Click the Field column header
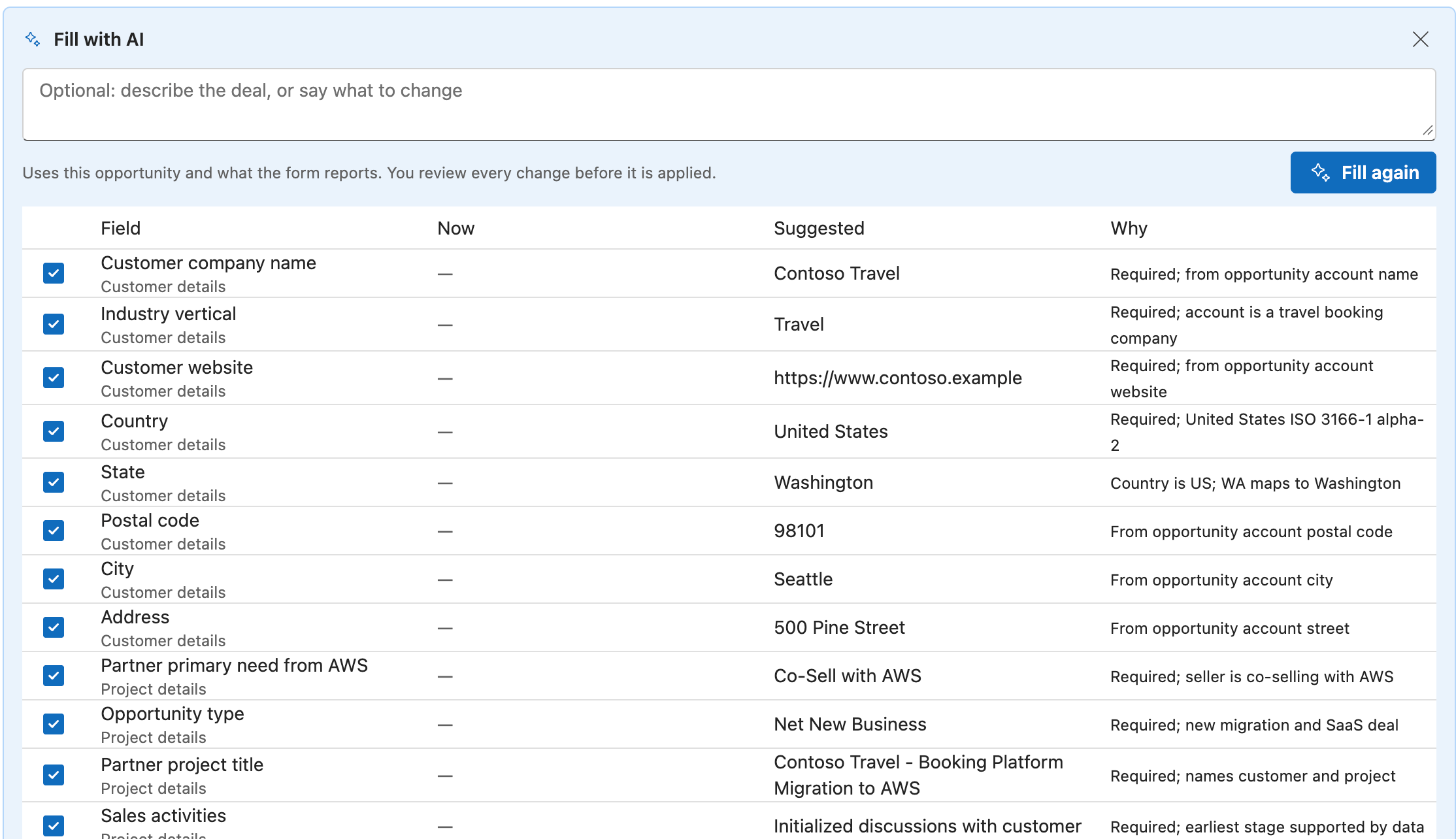The height and width of the screenshot is (839, 1456). 121,228
